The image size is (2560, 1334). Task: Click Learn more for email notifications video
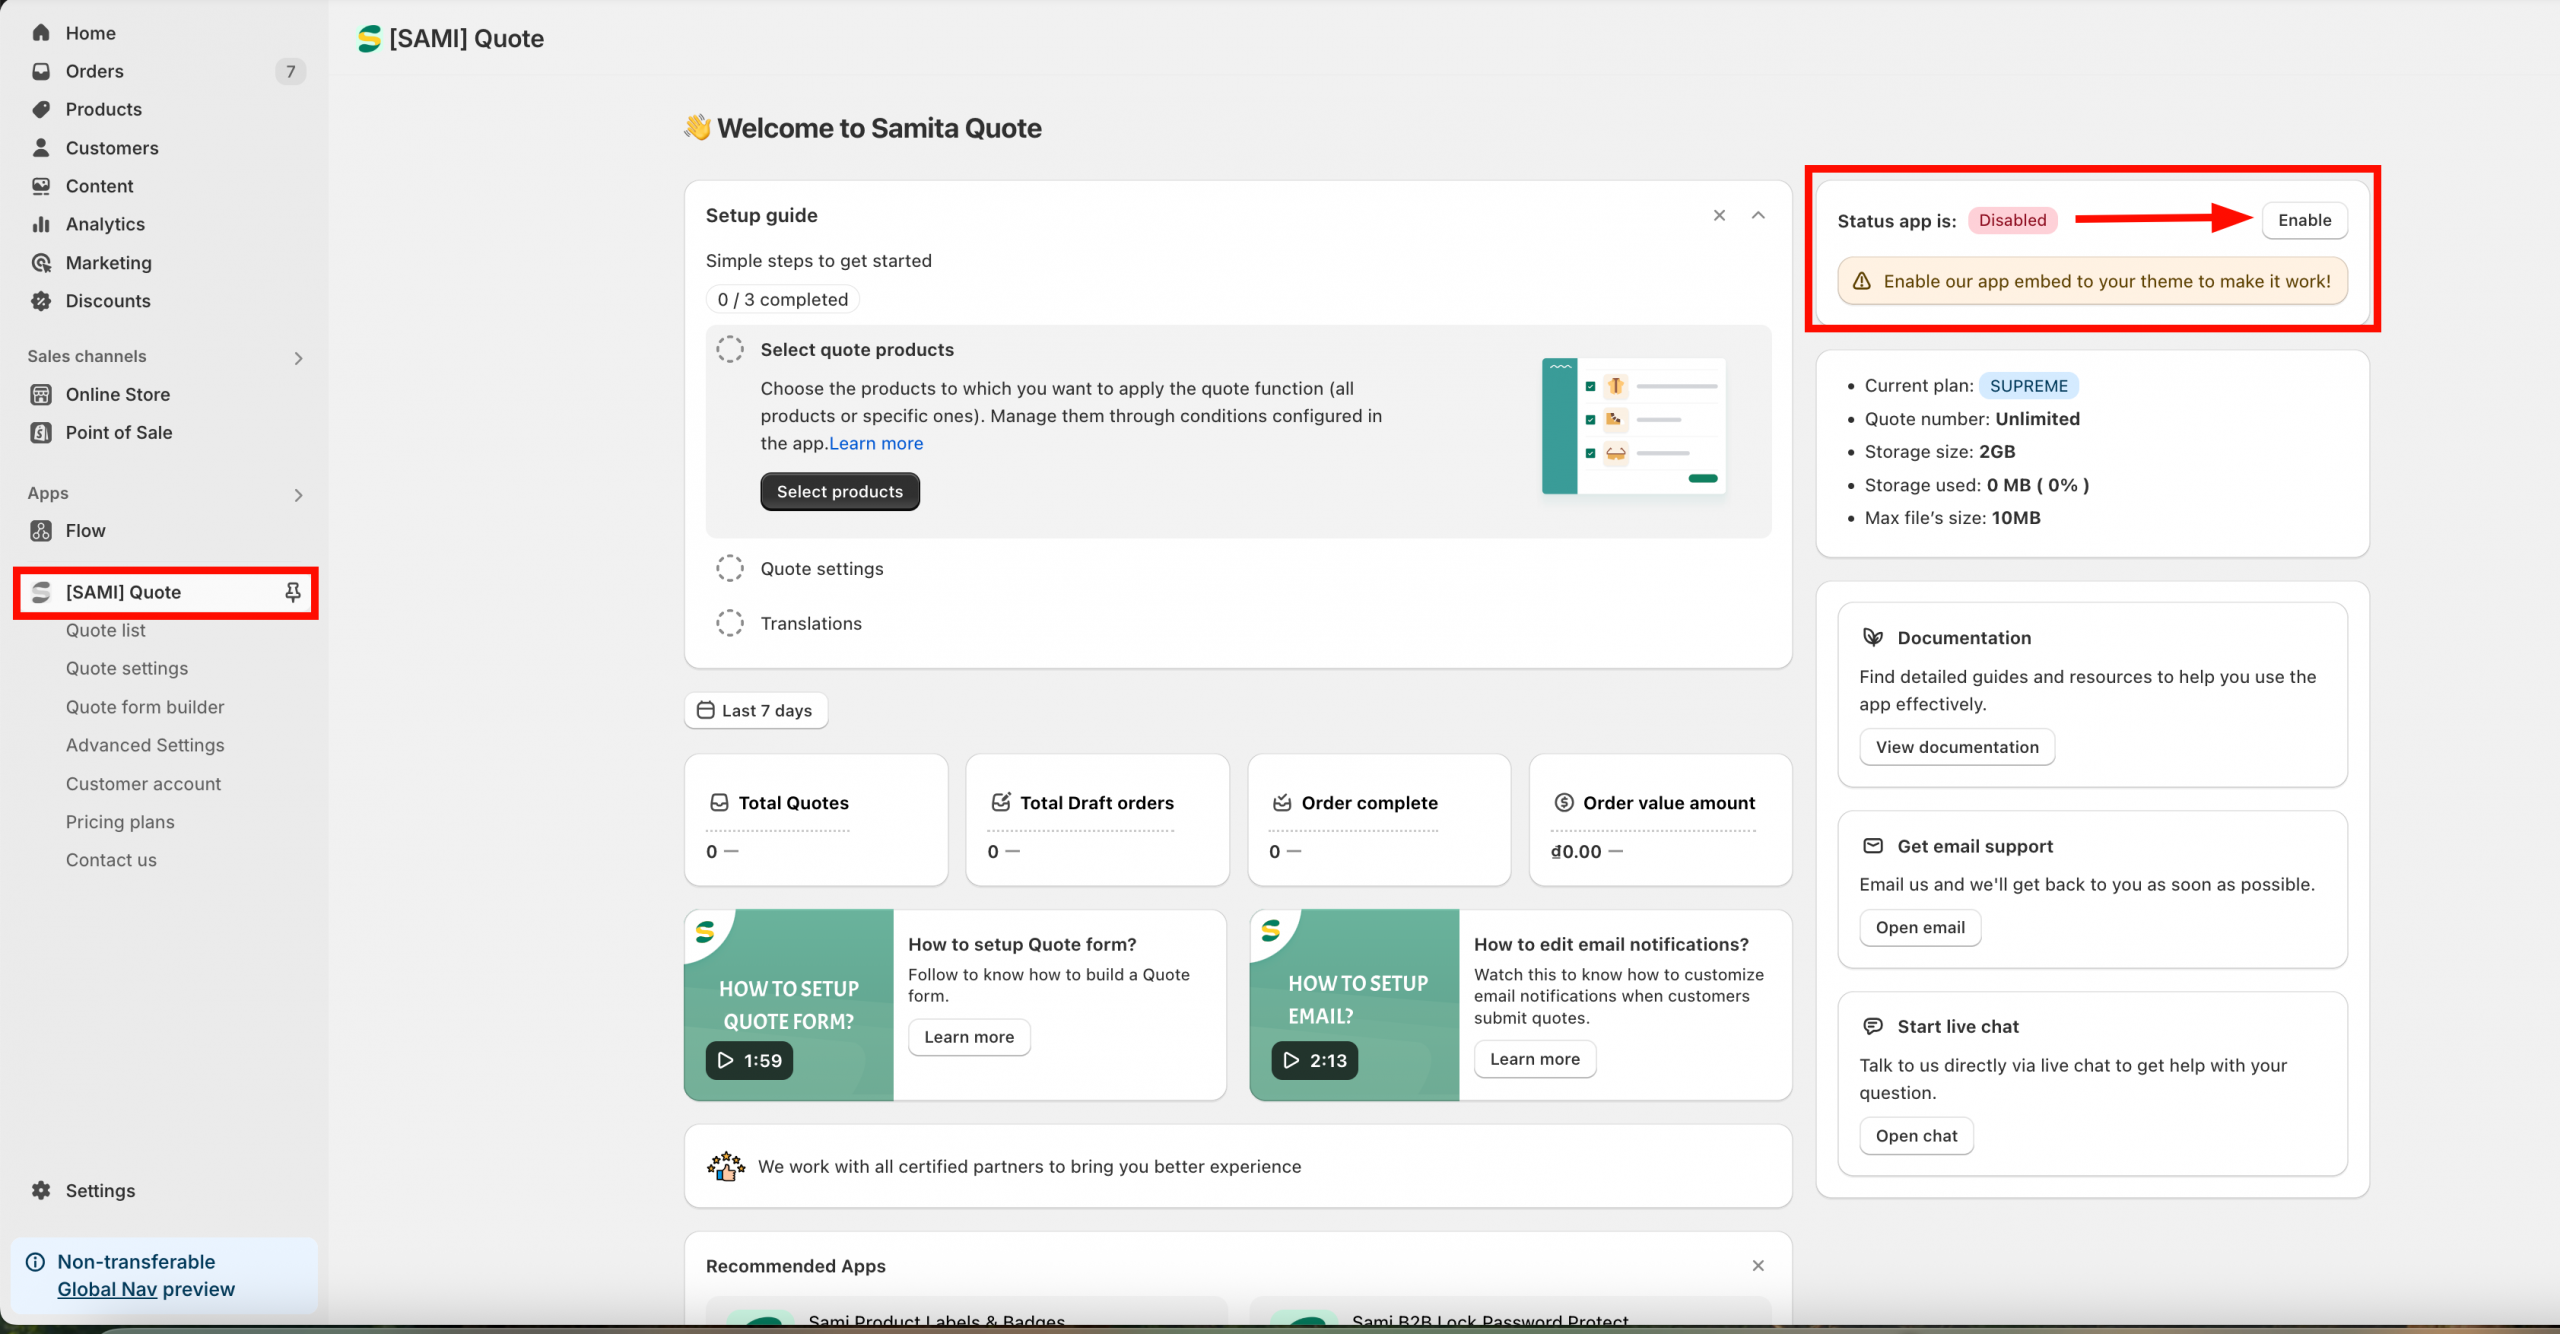[1535, 1059]
